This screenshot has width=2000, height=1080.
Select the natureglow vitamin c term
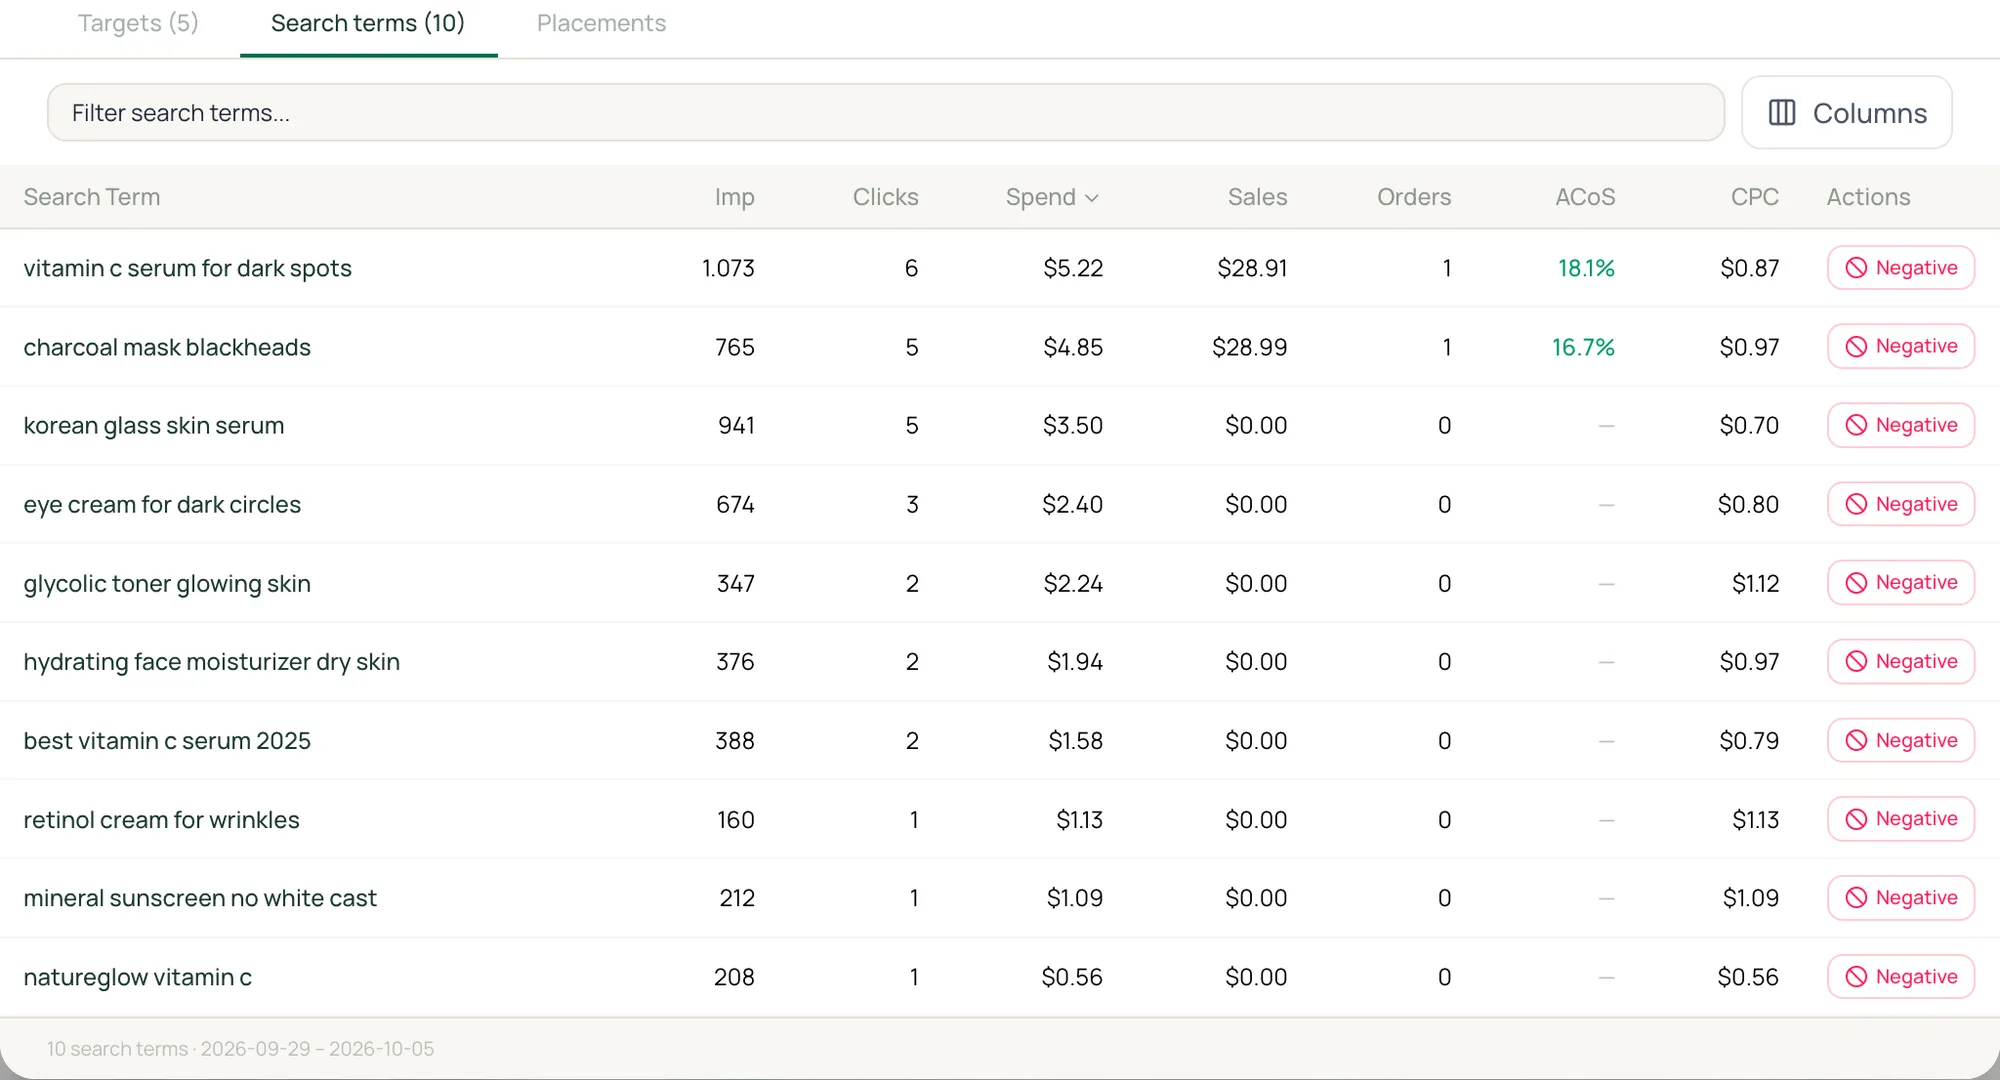138,977
